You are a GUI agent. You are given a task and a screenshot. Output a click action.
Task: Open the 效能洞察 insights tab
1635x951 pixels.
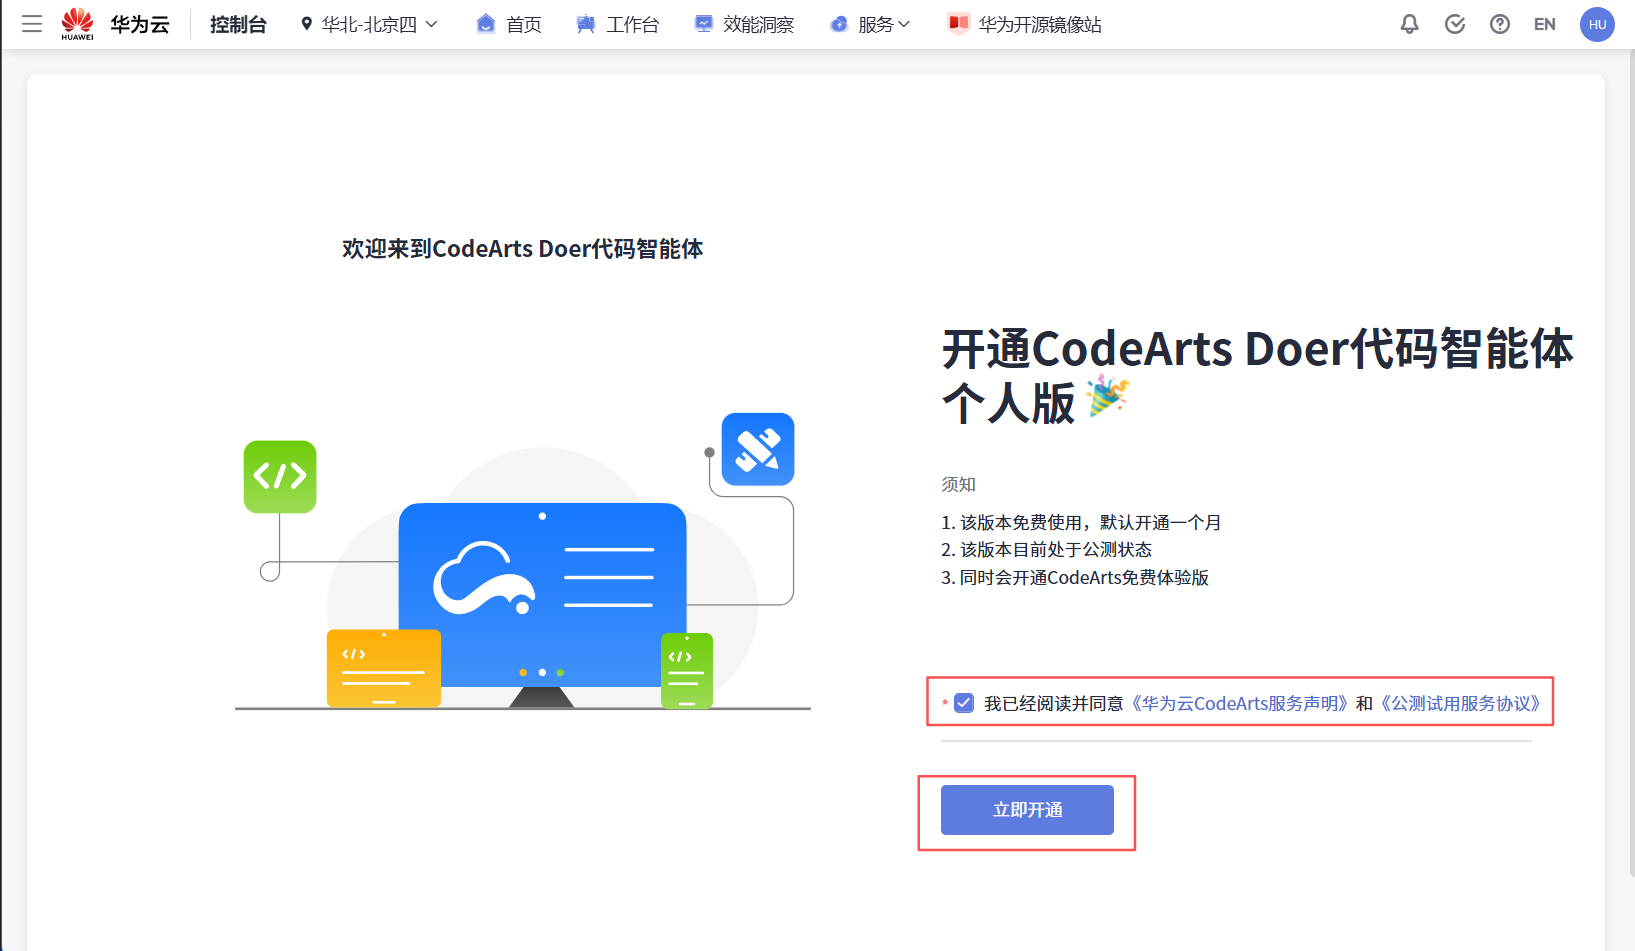[x=744, y=24]
